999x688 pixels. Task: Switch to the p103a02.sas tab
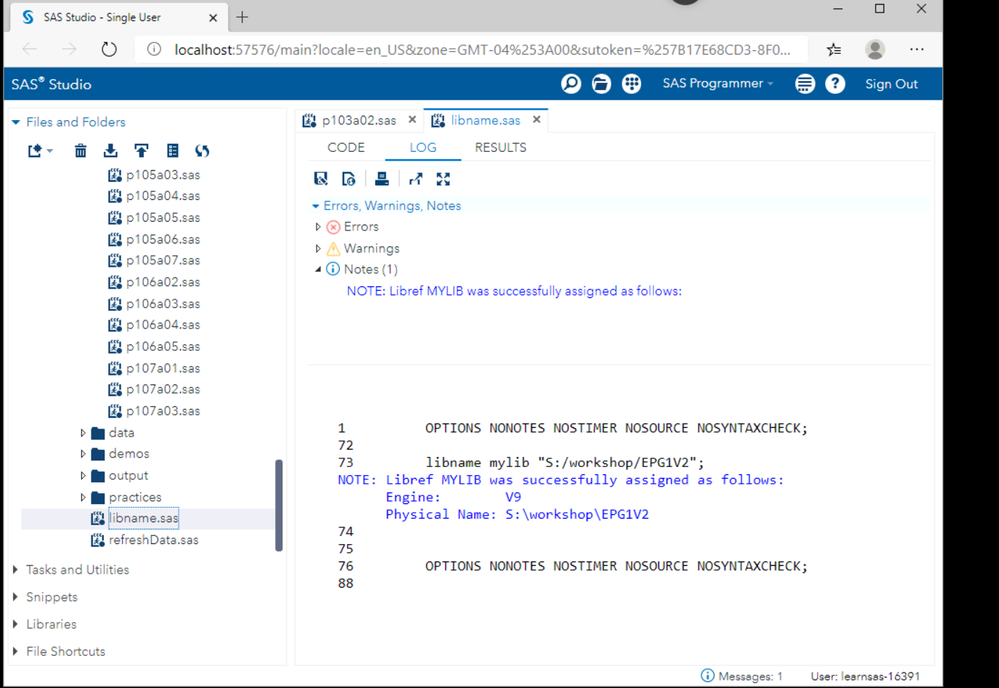point(359,120)
